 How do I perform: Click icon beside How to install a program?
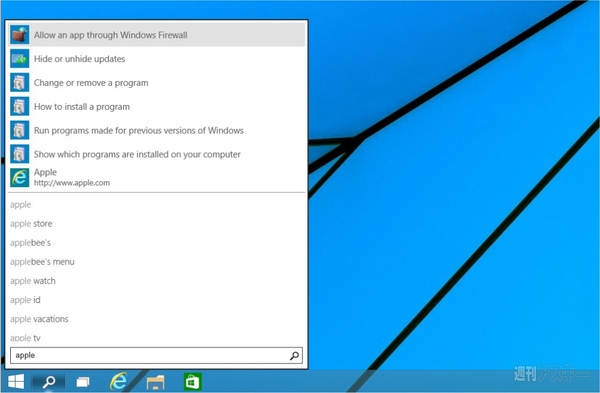pyautogui.click(x=20, y=106)
